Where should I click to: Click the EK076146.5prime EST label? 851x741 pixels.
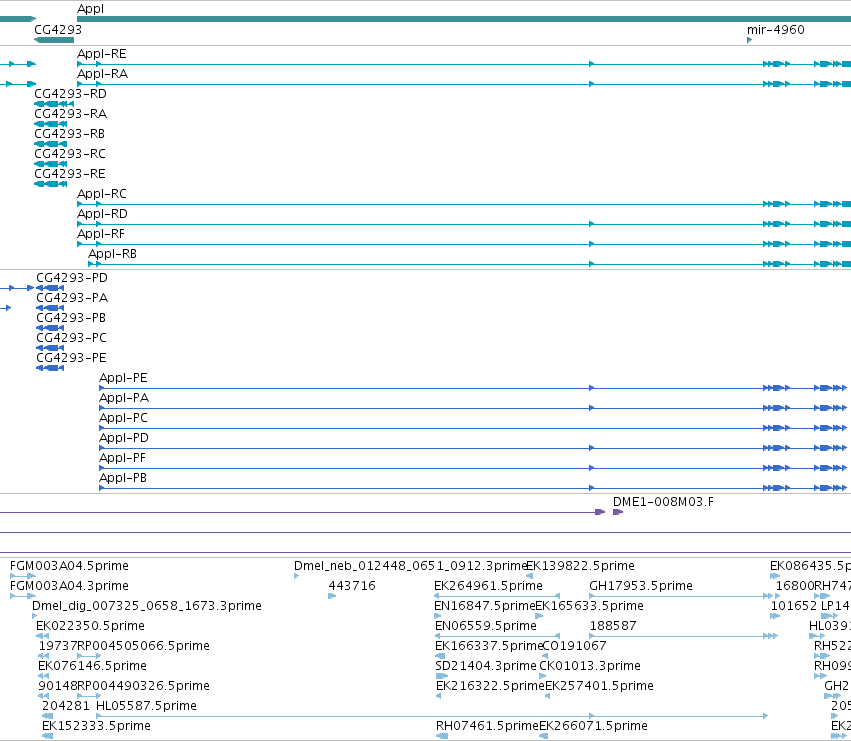92,666
